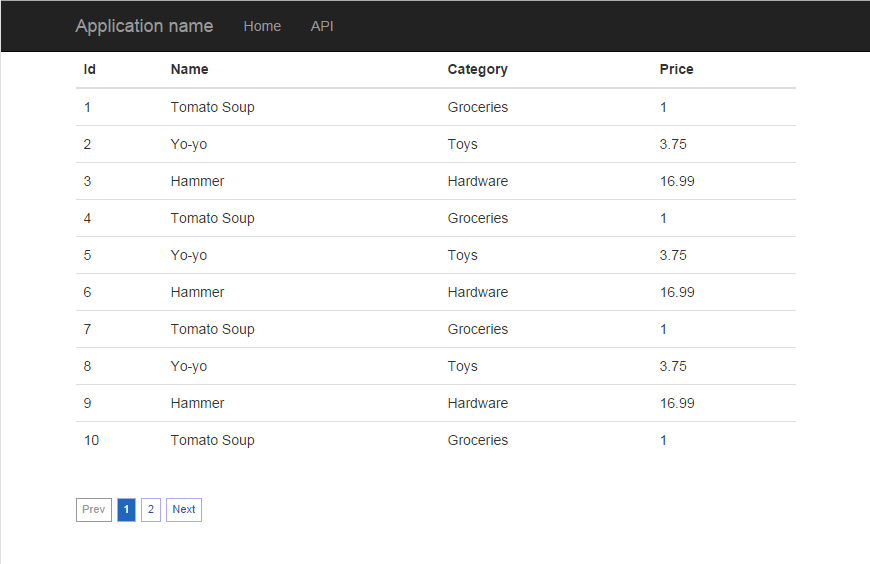Select the Yo-yo name in row 2

click(x=189, y=144)
